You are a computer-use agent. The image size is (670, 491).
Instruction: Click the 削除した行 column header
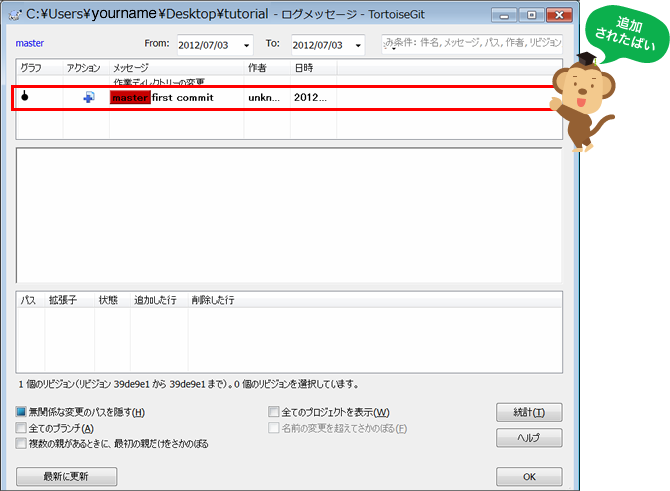point(213,300)
